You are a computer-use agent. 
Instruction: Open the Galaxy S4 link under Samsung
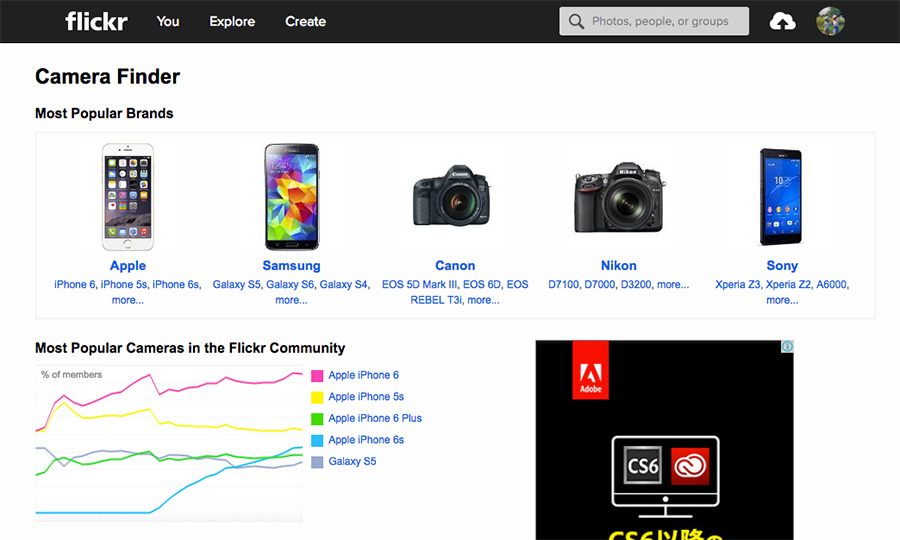[x=343, y=285]
